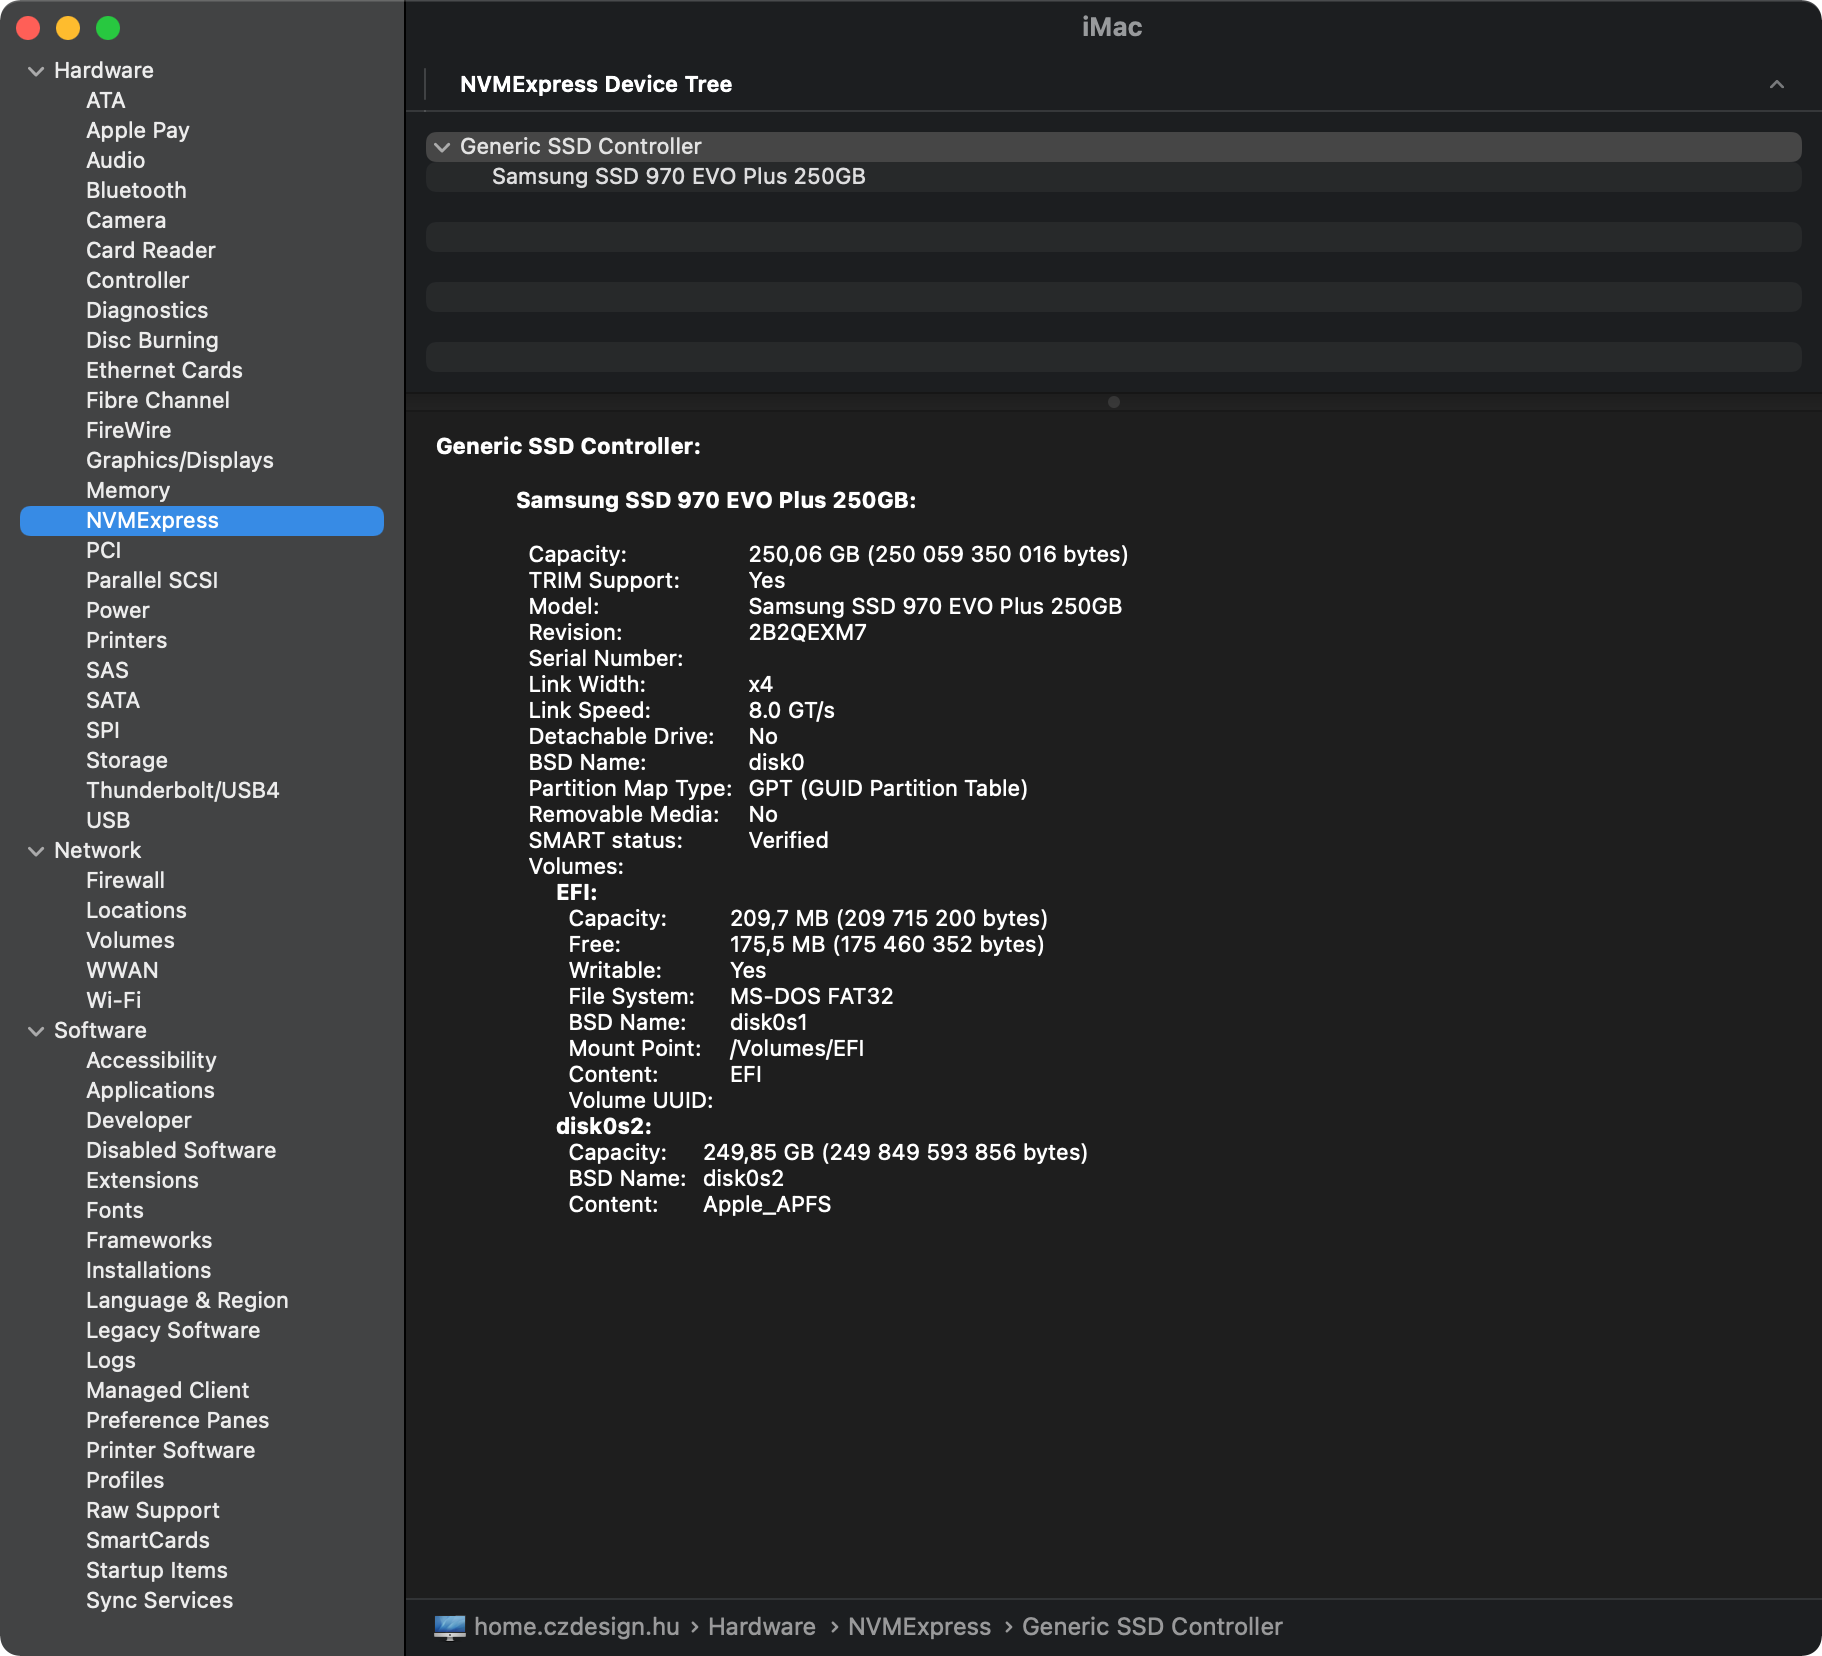
Task: Open the Controller sidebar entry
Action: coord(137,281)
